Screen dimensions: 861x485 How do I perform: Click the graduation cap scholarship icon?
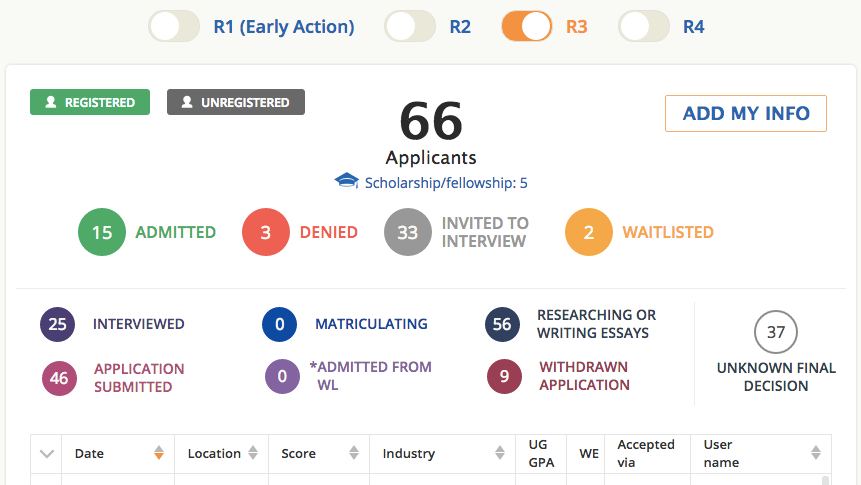coord(346,181)
